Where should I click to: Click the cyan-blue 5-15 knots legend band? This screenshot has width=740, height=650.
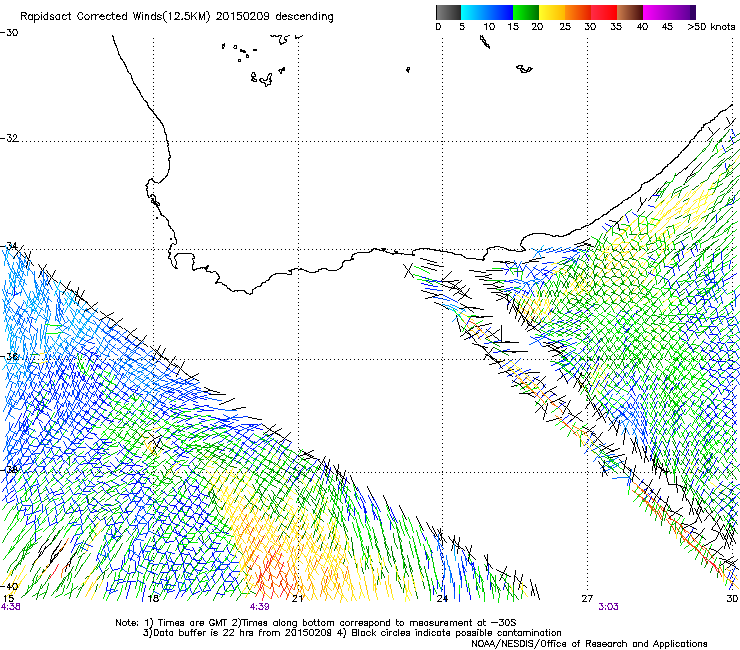coord(487,12)
